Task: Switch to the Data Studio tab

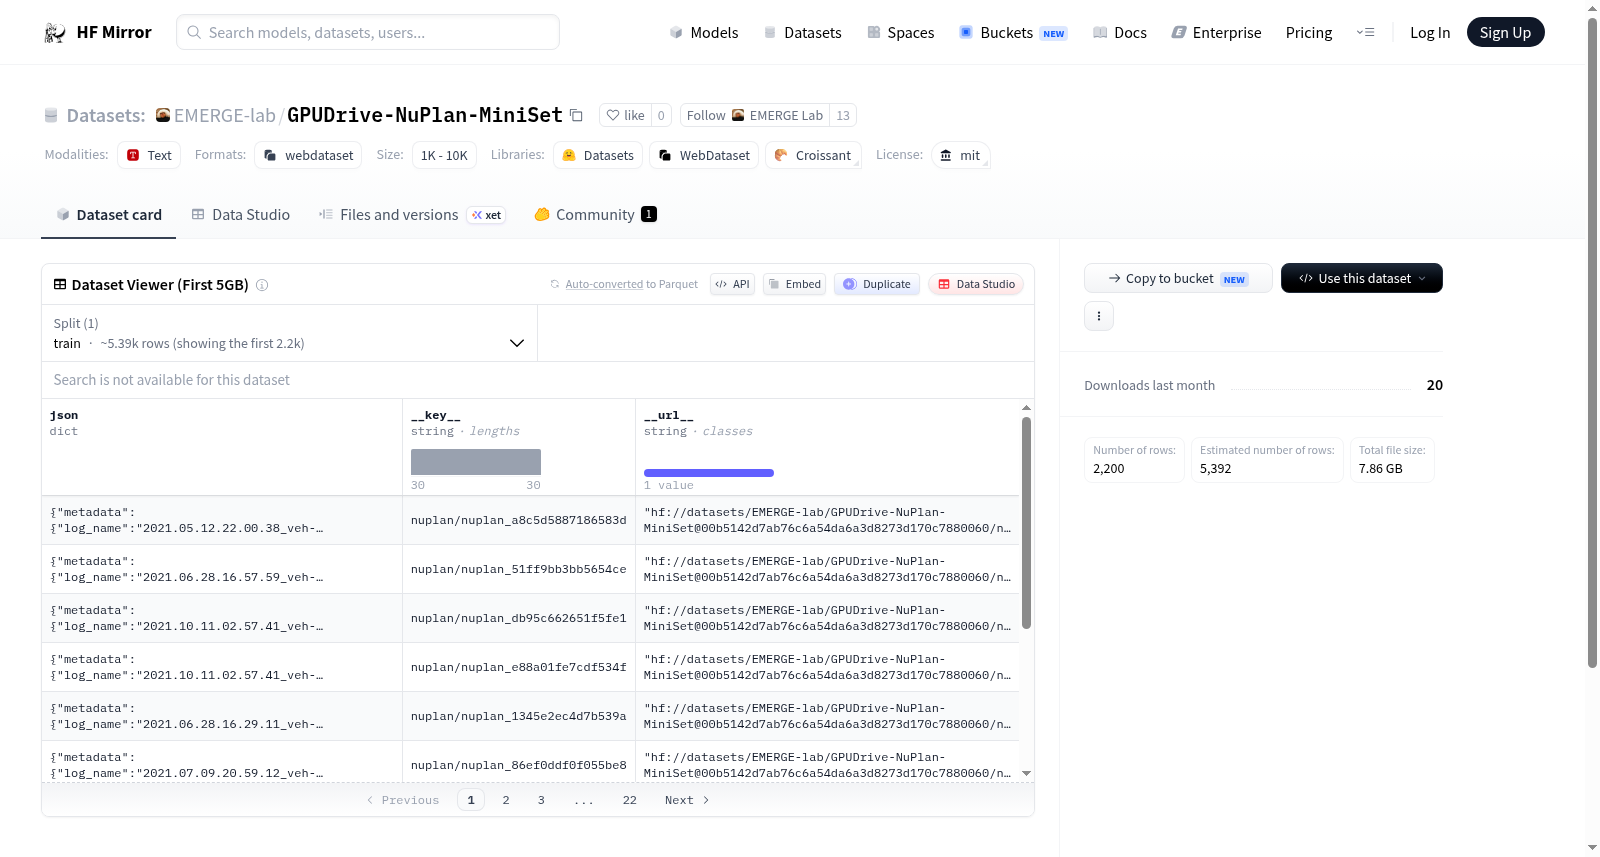Action: (x=240, y=215)
